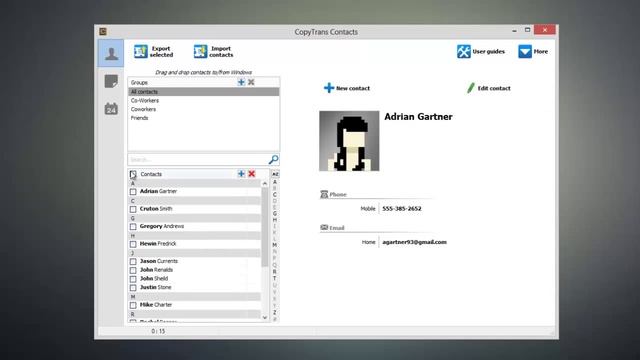640x360 pixels.
Task: Click the New contact text button
Action: click(x=353, y=88)
